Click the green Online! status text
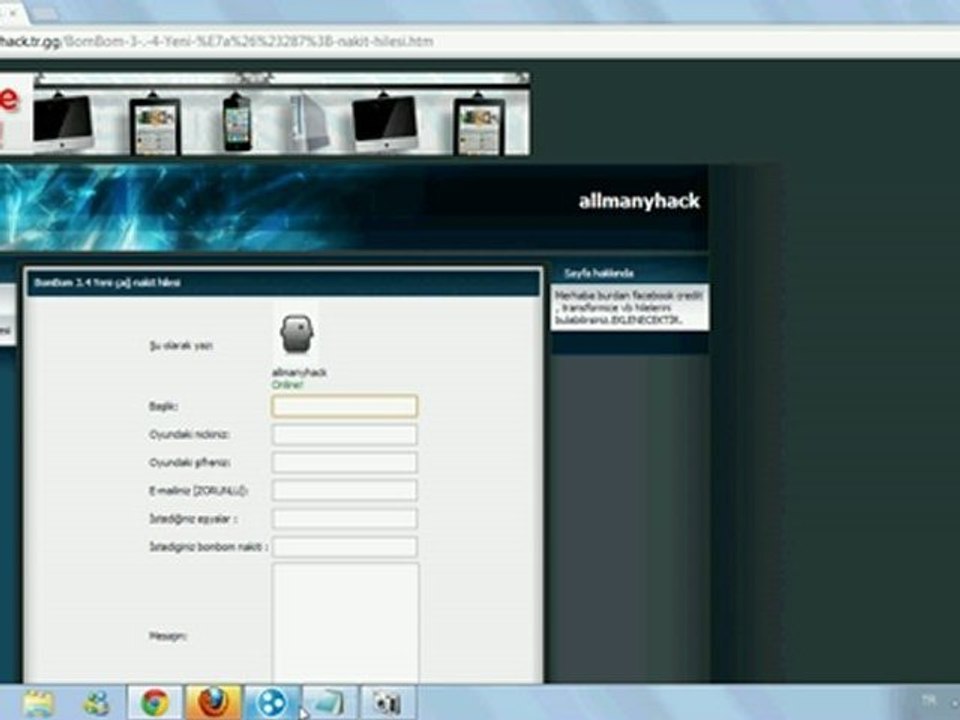 287,385
